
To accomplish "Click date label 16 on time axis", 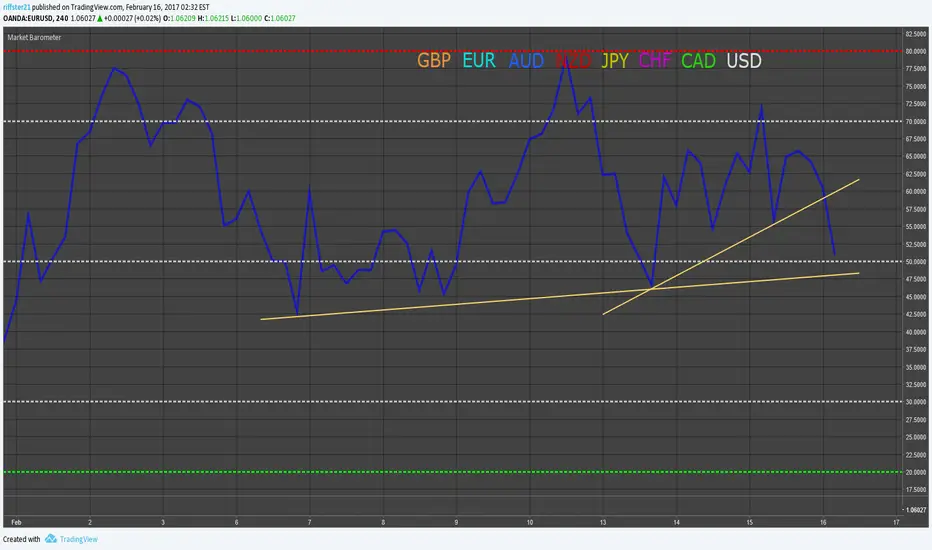I will 823,522.
